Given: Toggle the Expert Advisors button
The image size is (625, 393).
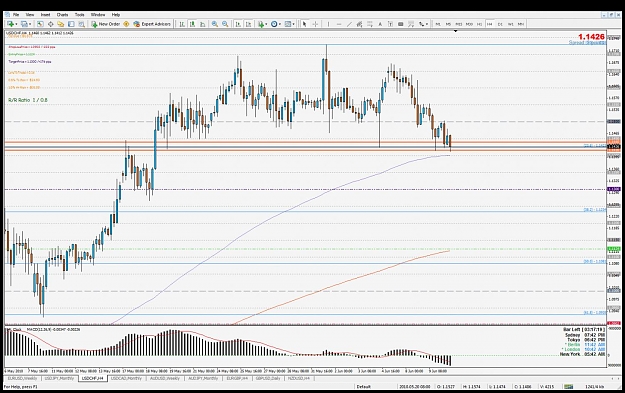Looking at the screenshot, I should [x=152, y=24].
